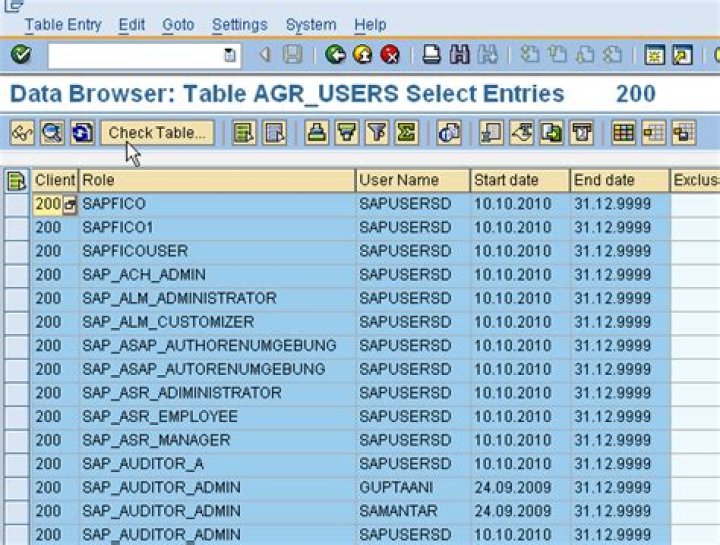
Task: Go to the next page icon
Action: (x=585, y=55)
